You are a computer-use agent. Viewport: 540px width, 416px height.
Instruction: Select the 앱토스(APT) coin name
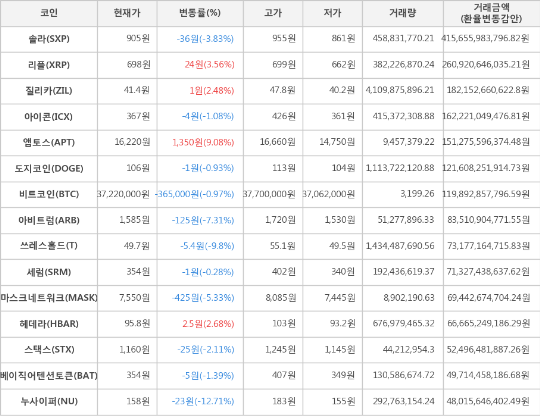click(x=49, y=142)
